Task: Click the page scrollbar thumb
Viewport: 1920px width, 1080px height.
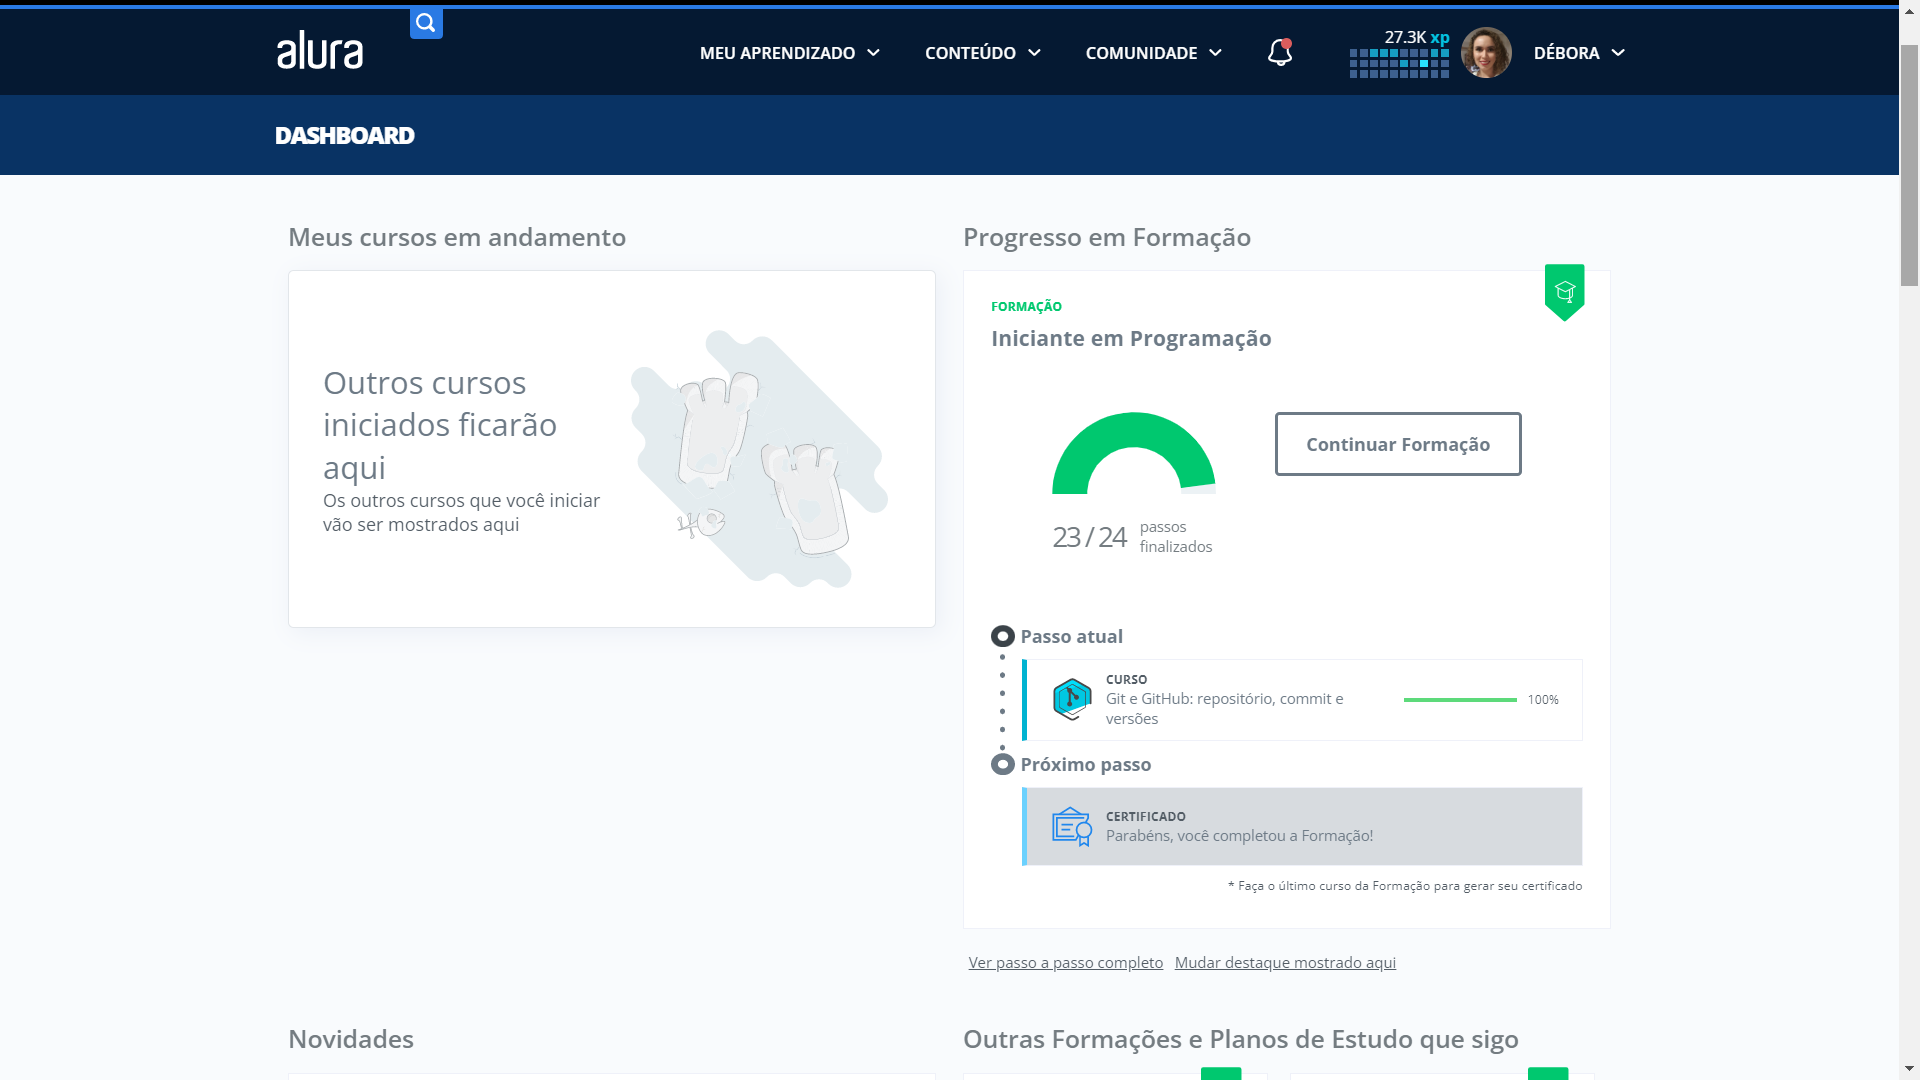Action: pos(1909,166)
